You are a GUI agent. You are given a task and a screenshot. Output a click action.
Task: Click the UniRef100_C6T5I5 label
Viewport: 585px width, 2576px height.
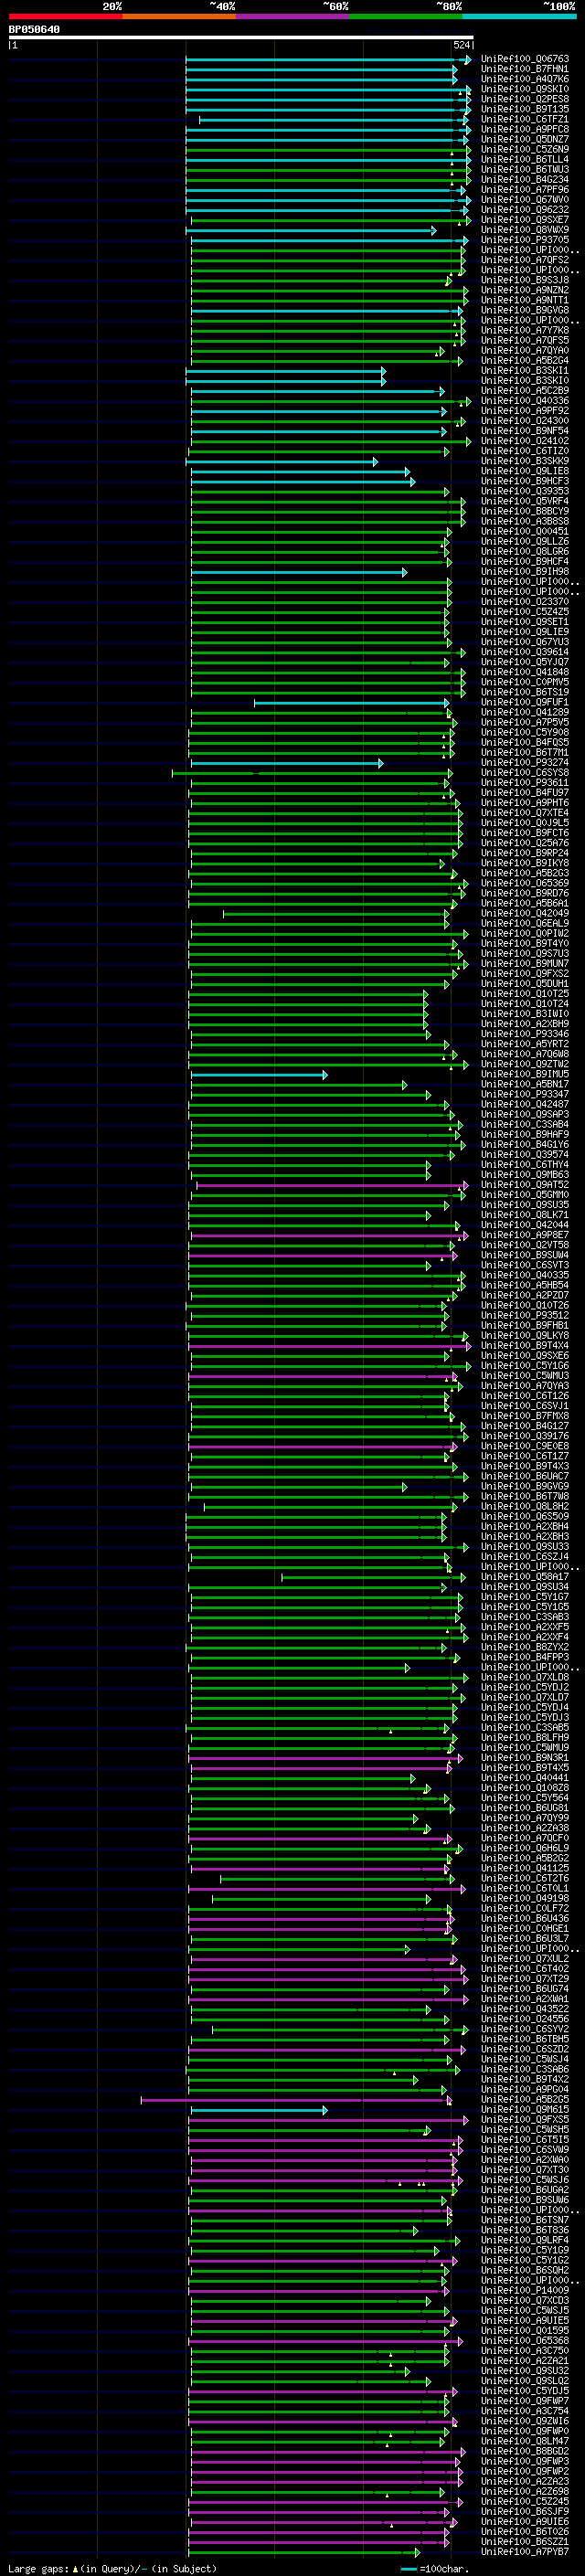[525, 2141]
